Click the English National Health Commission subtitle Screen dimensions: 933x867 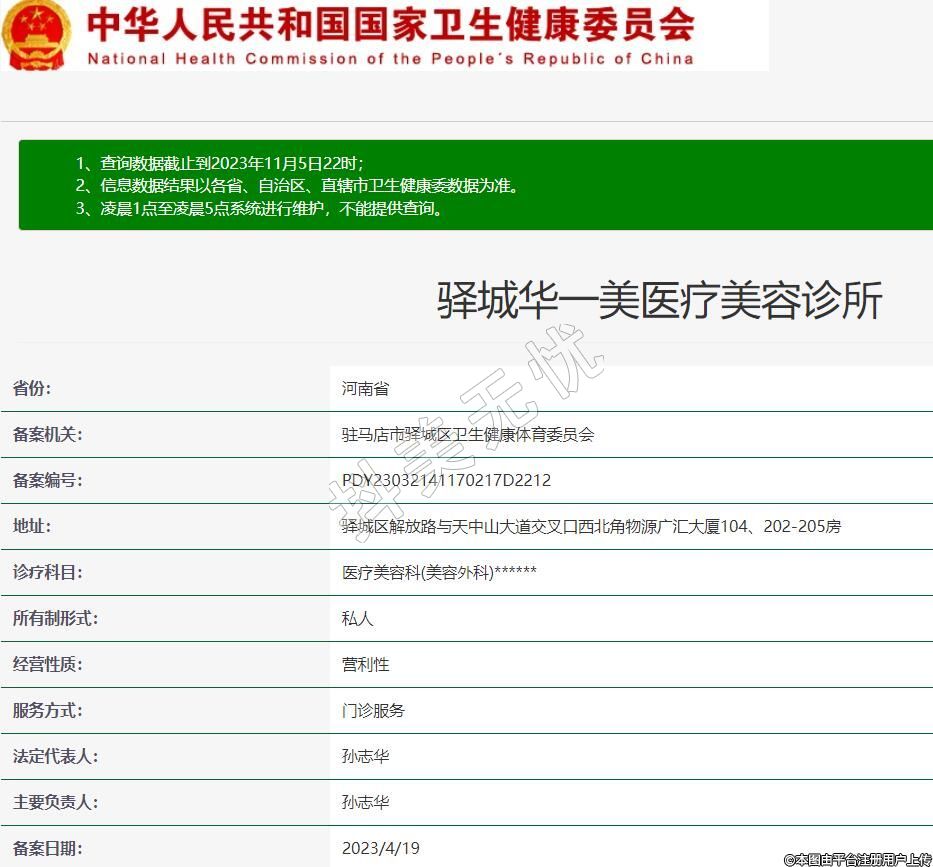pyautogui.click(x=390, y=58)
